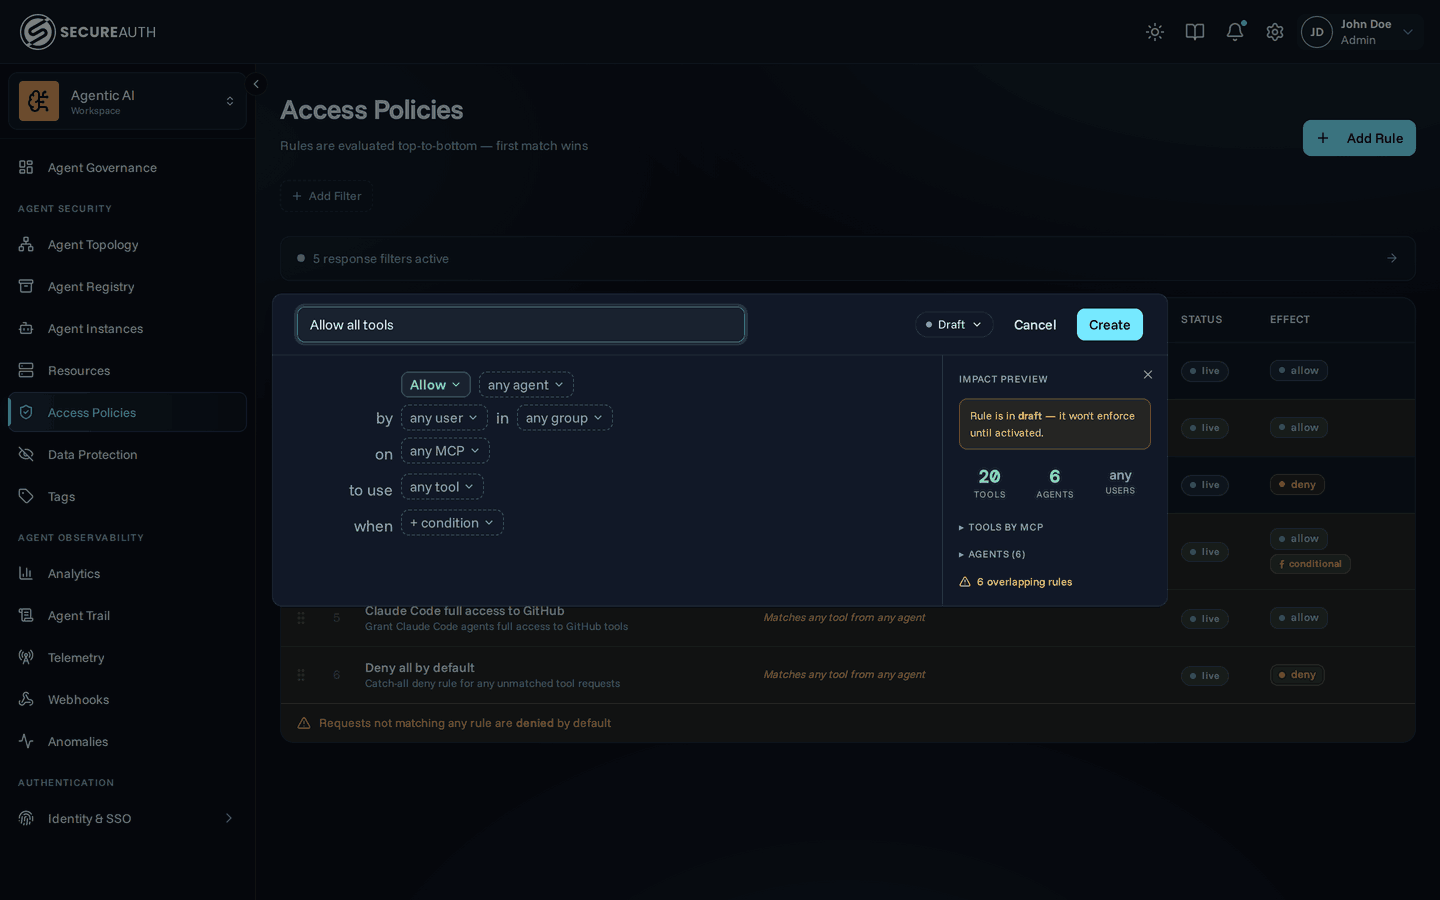The height and width of the screenshot is (900, 1440).
Task: Expand the Agents (6) section
Action: [x=993, y=554]
